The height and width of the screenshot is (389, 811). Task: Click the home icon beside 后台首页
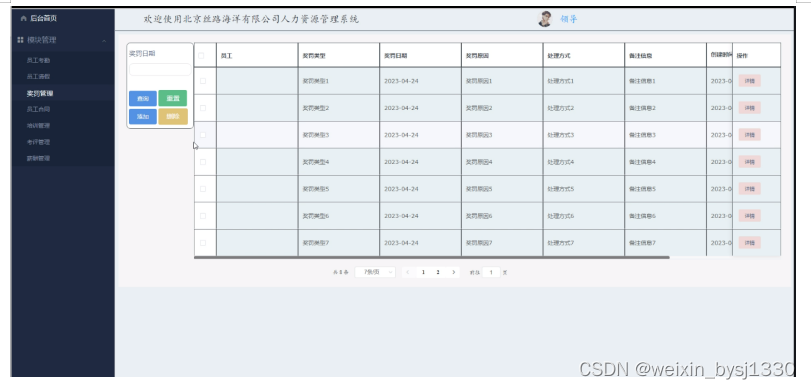[x=23, y=19]
